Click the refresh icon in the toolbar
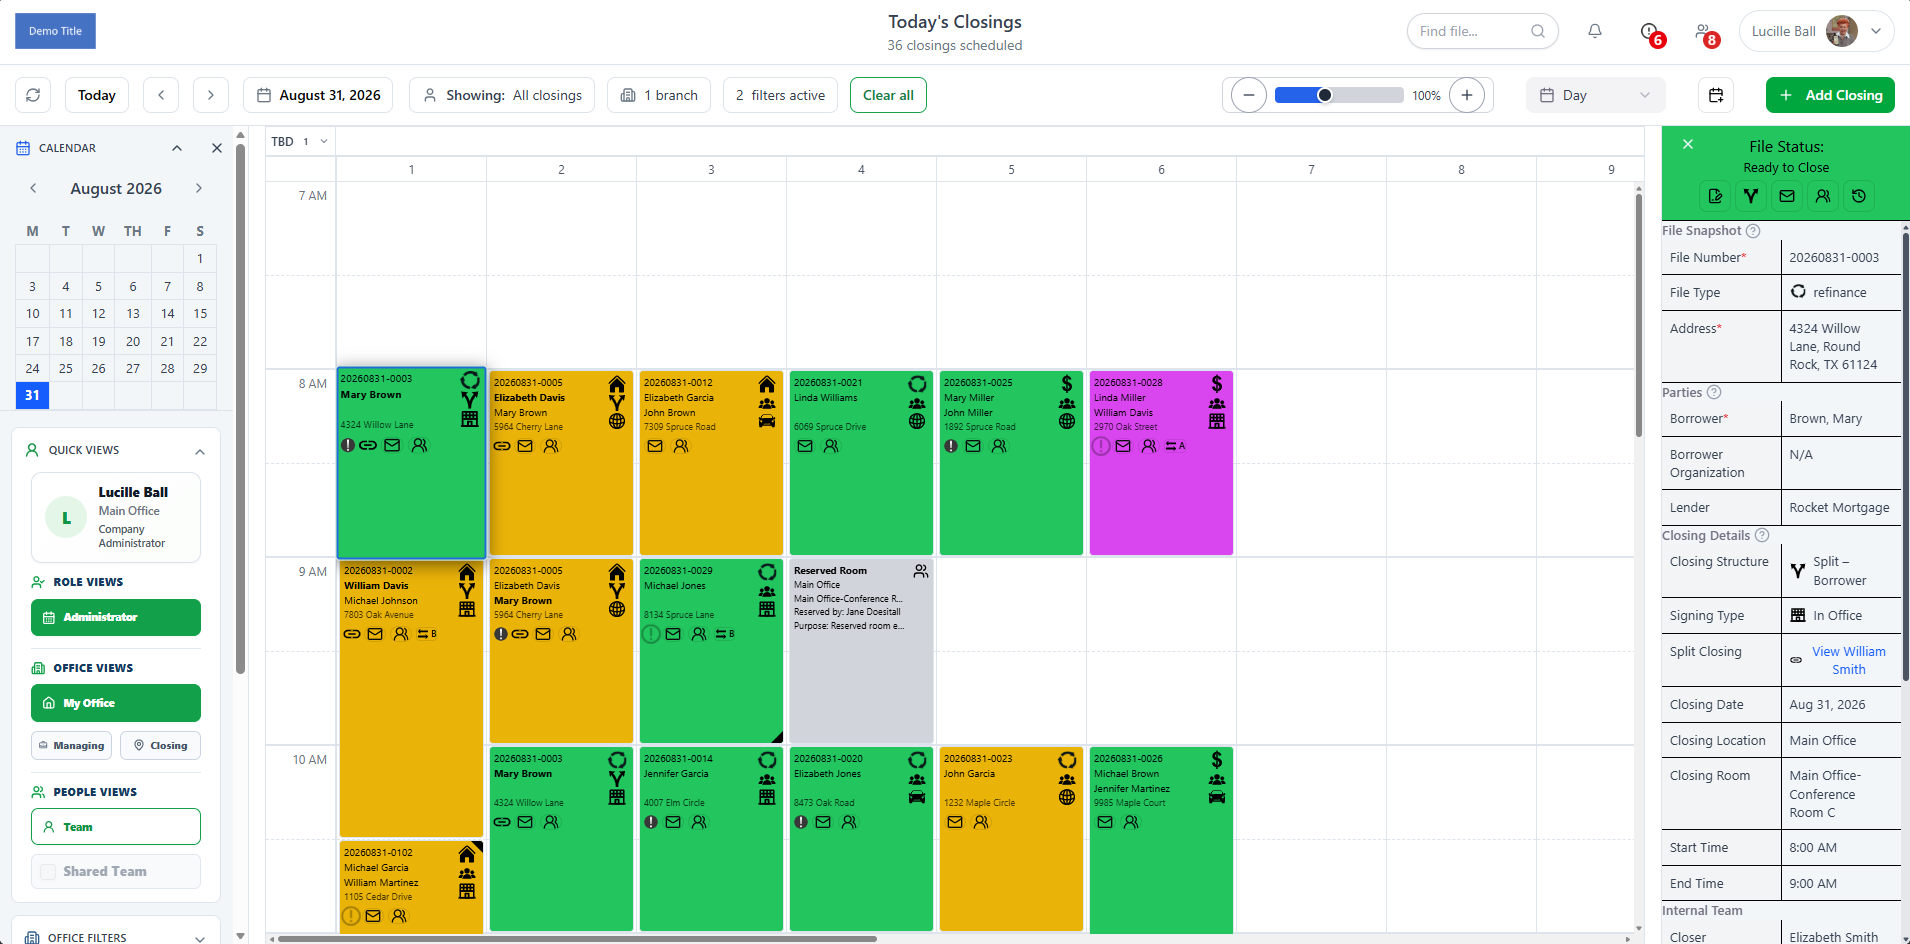This screenshot has width=1910, height=944. pyautogui.click(x=33, y=95)
